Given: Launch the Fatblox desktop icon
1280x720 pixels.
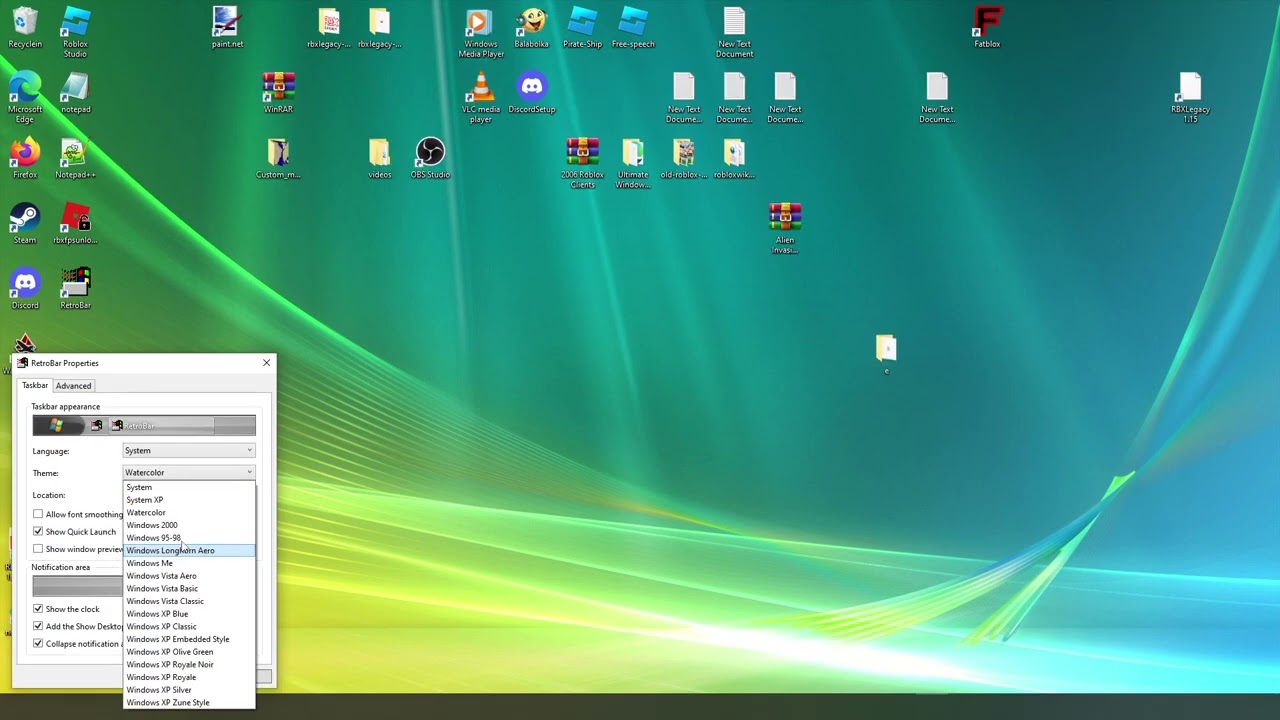Looking at the screenshot, I should [x=987, y=28].
